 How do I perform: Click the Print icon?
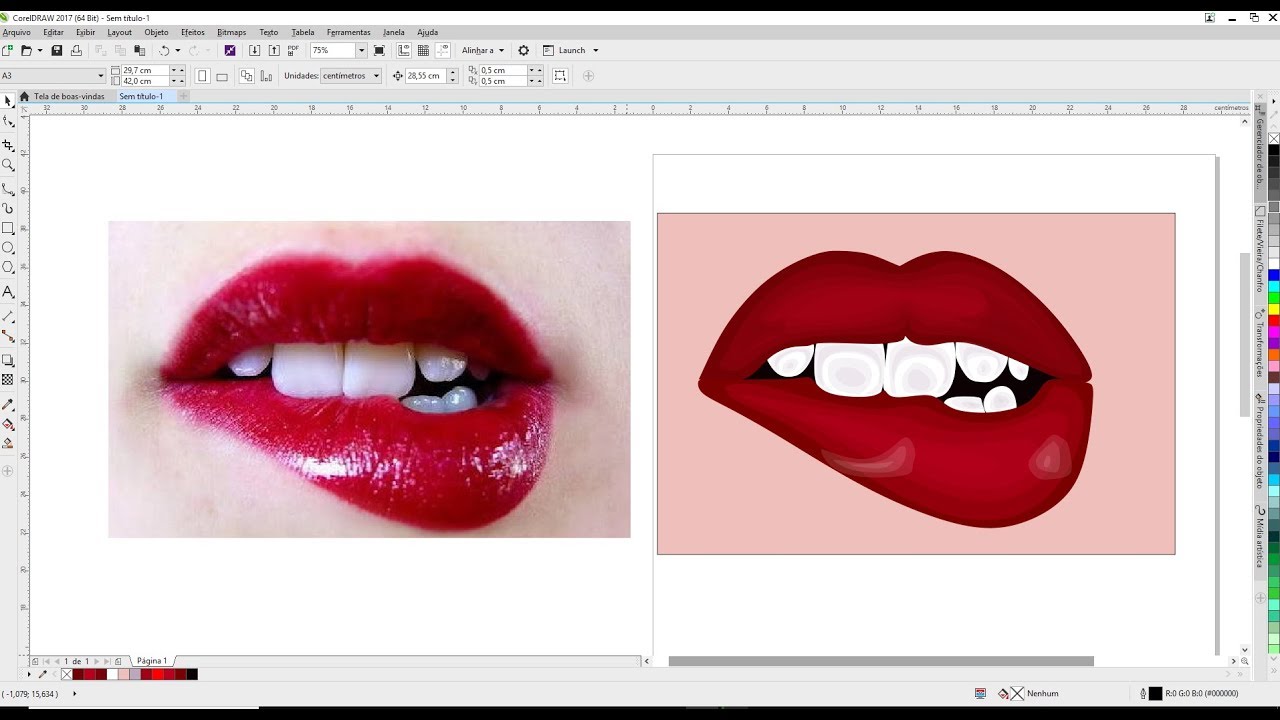[x=76, y=50]
